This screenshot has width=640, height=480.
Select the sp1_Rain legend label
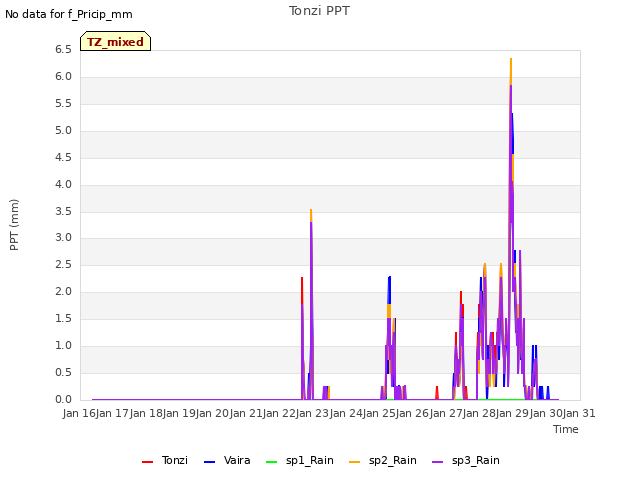[310, 460]
